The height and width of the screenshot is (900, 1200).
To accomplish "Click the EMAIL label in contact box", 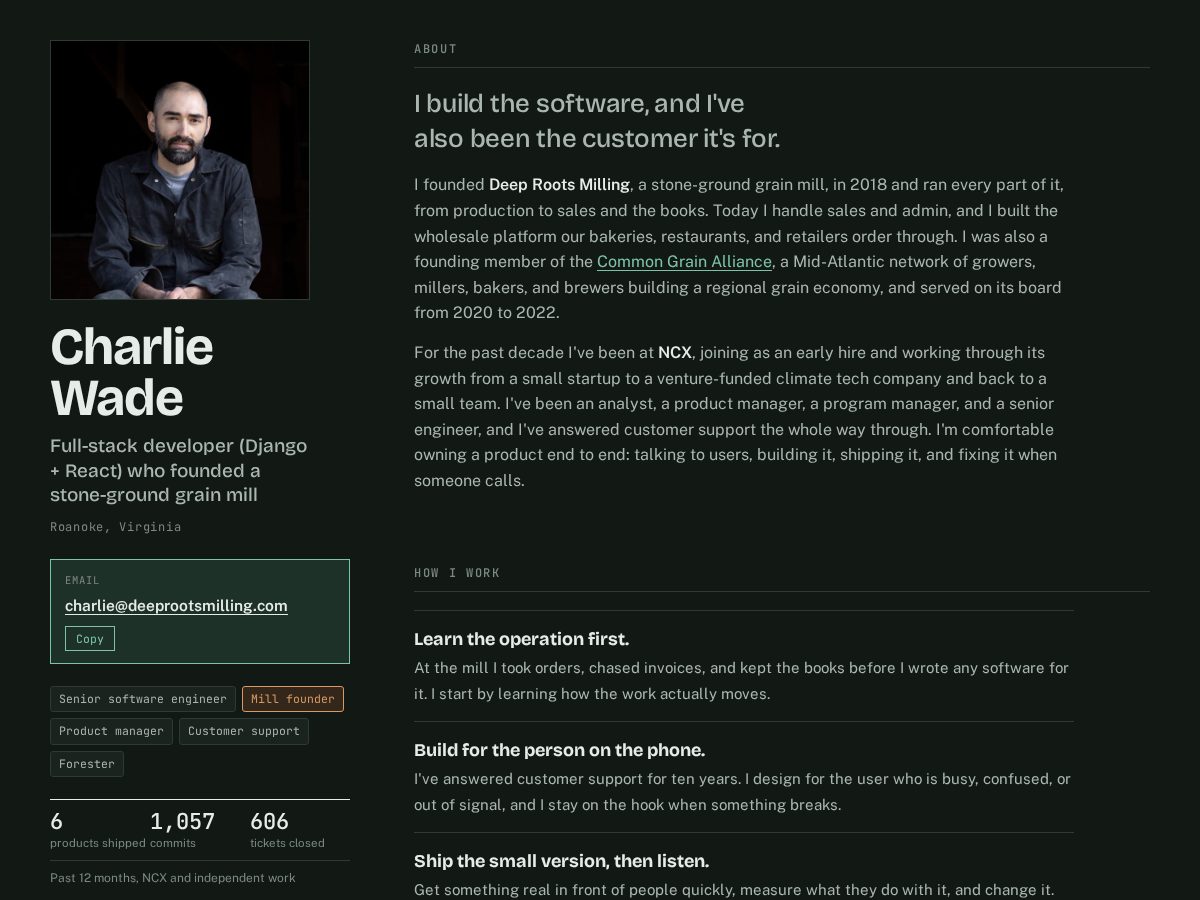I will [x=82, y=580].
